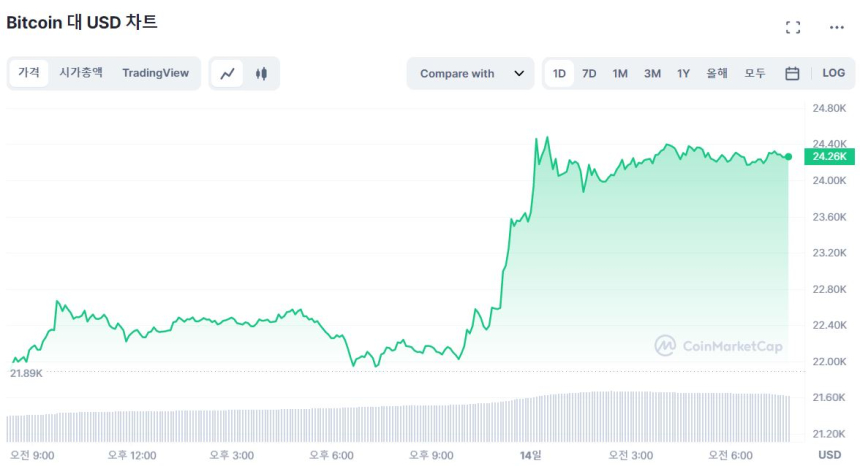Viewport: 860px width, 466px height.
Task: Switch to line chart view
Action: (228, 73)
